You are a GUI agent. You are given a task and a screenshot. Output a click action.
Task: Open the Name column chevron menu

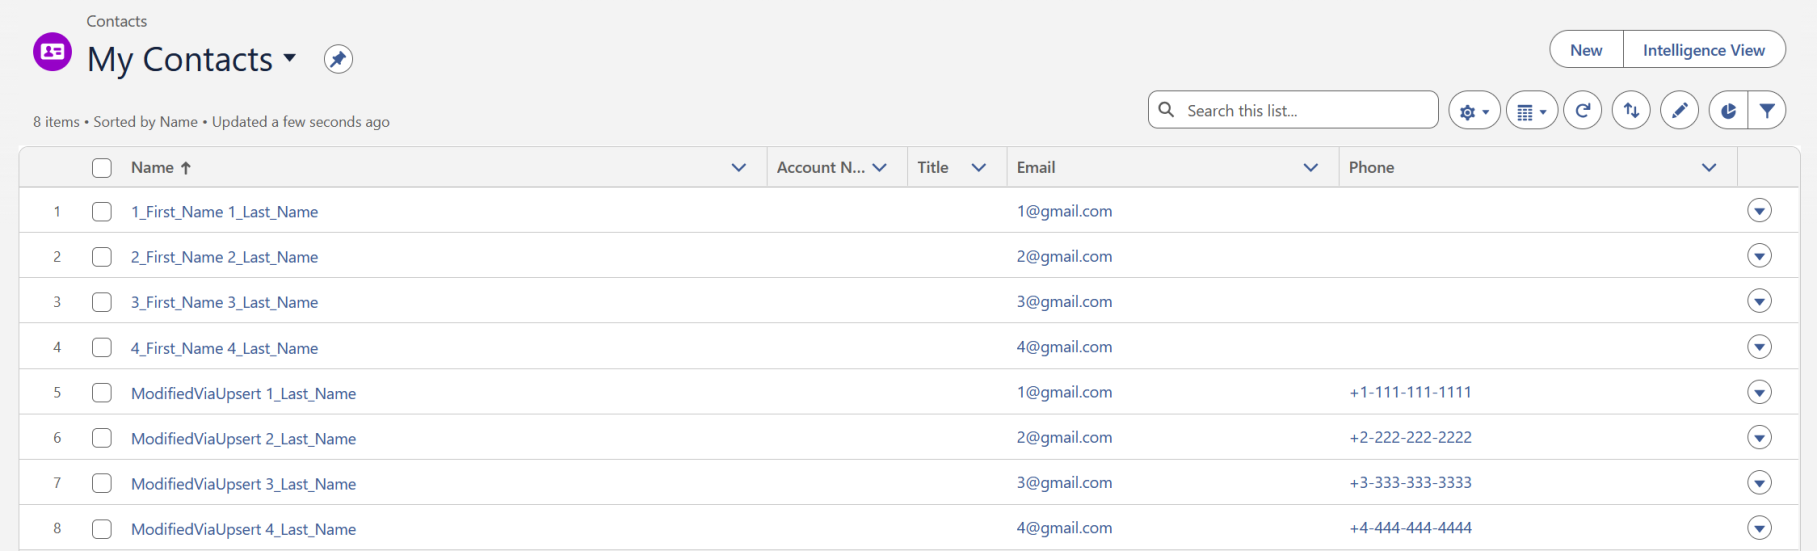pyautogui.click(x=739, y=168)
